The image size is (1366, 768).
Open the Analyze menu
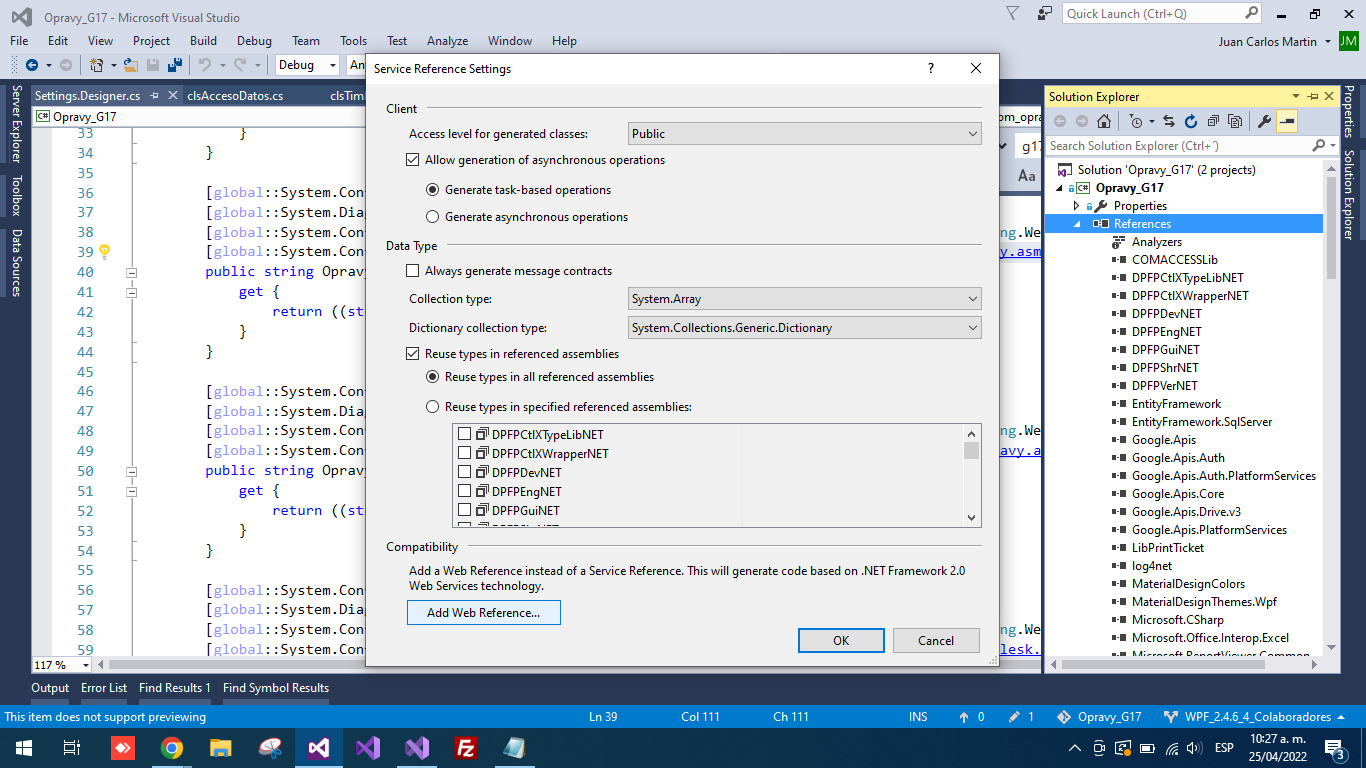[447, 41]
